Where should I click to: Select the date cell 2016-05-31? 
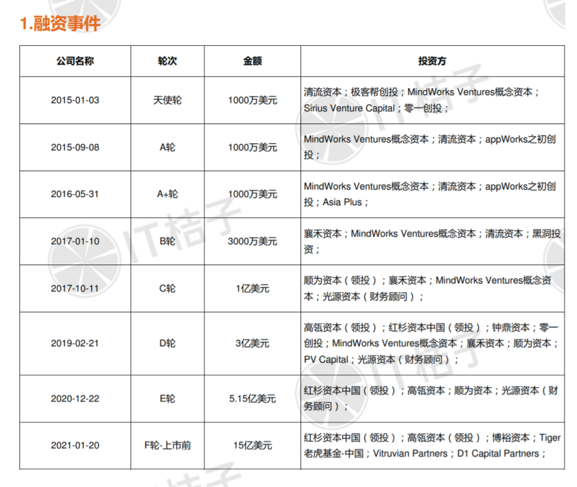tap(75, 194)
